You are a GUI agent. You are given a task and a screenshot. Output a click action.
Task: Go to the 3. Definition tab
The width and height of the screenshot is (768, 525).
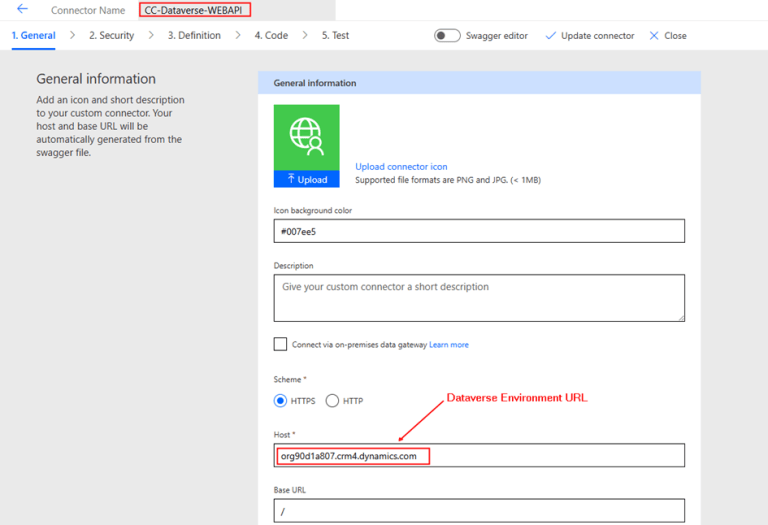(194, 35)
